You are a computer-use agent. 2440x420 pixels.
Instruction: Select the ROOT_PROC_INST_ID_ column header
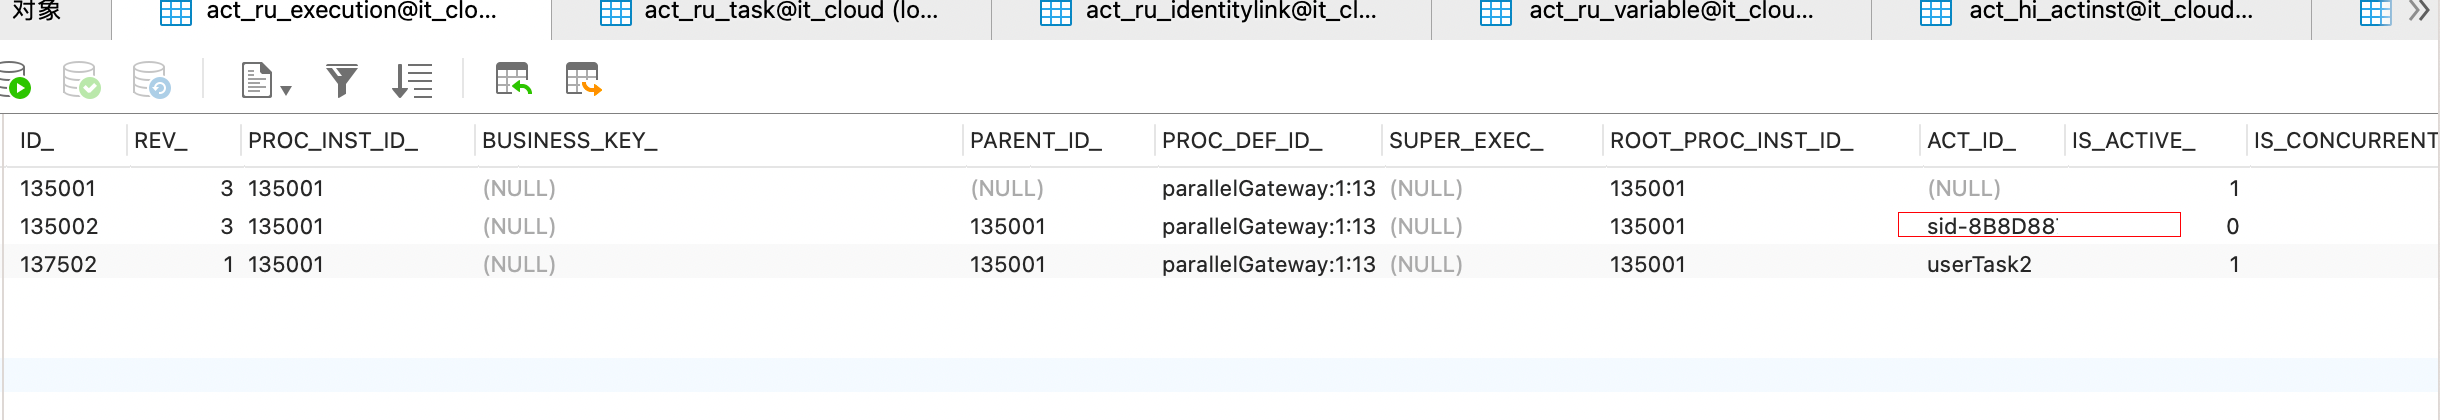pos(1731,141)
